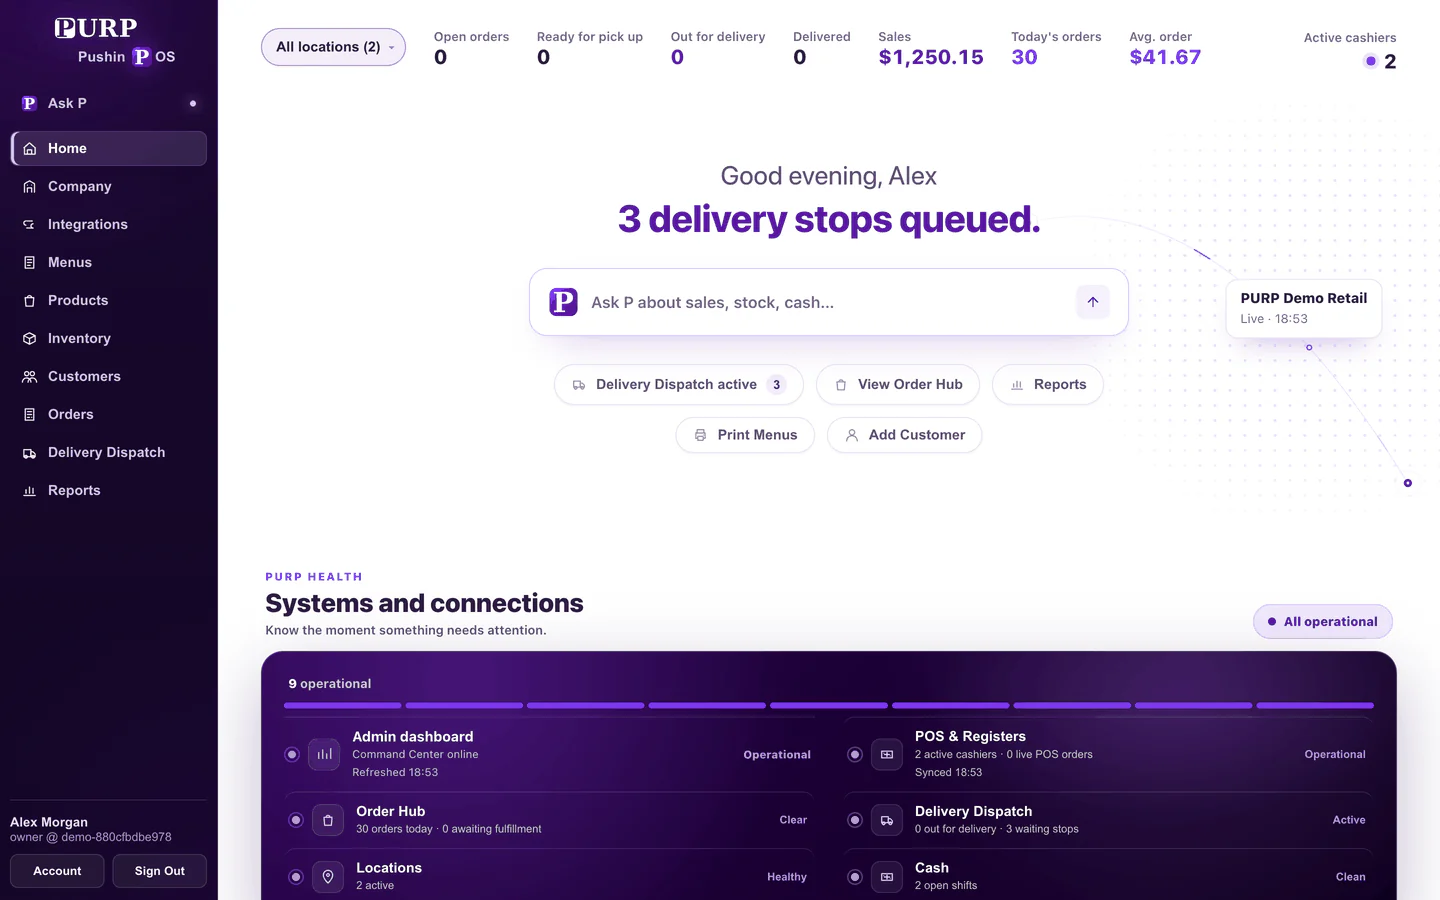Image resolution: width=1440 pixels, height=900 pixels.
Task: Submit the Ask P query with the arrow icon
Action: pos(1093,302)
